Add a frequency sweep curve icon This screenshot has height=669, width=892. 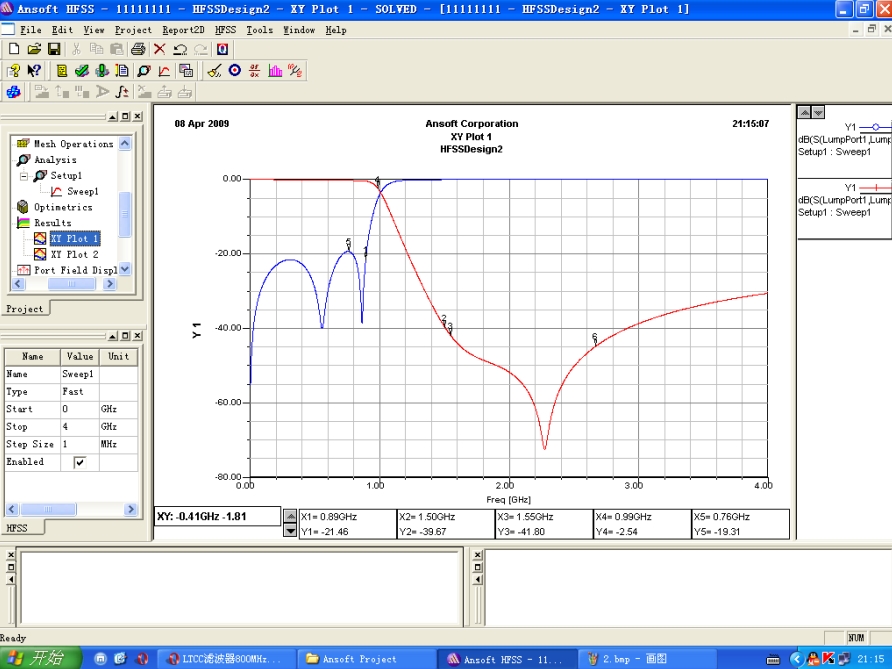[164, 71]
